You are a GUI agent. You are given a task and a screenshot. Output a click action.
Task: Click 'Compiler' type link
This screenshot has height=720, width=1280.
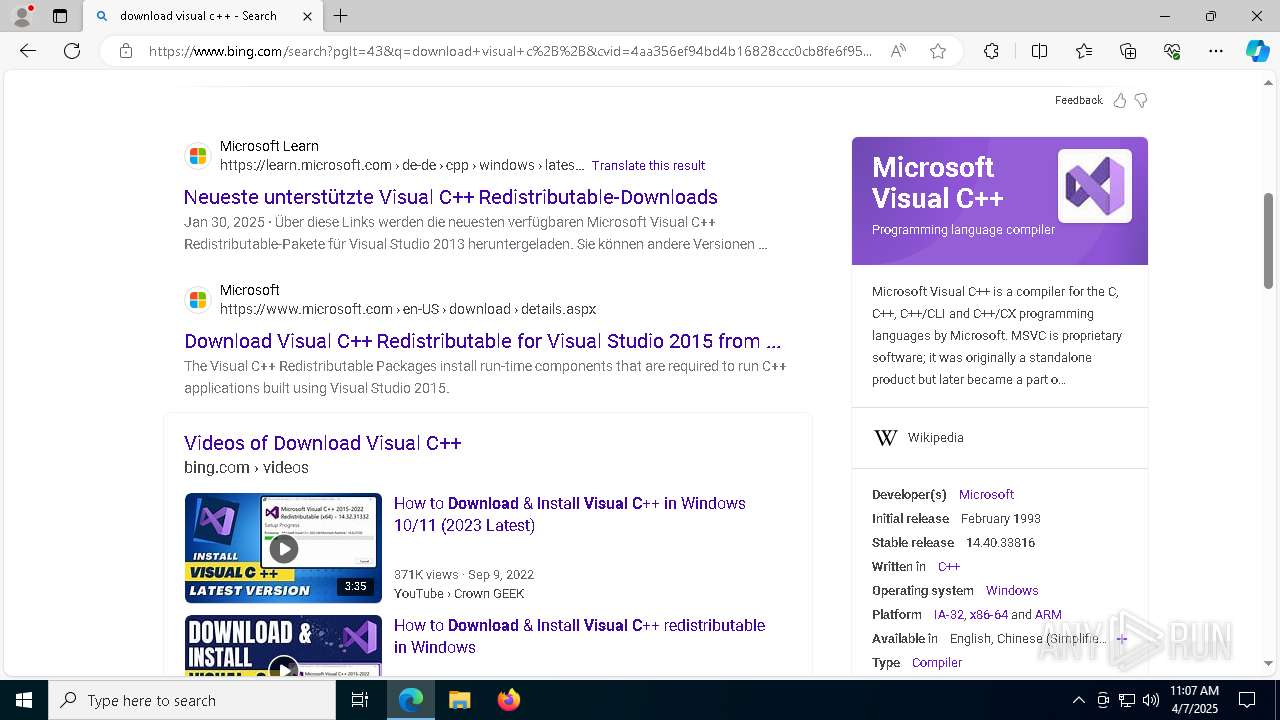pyautogui.click(x=937, y=662)
